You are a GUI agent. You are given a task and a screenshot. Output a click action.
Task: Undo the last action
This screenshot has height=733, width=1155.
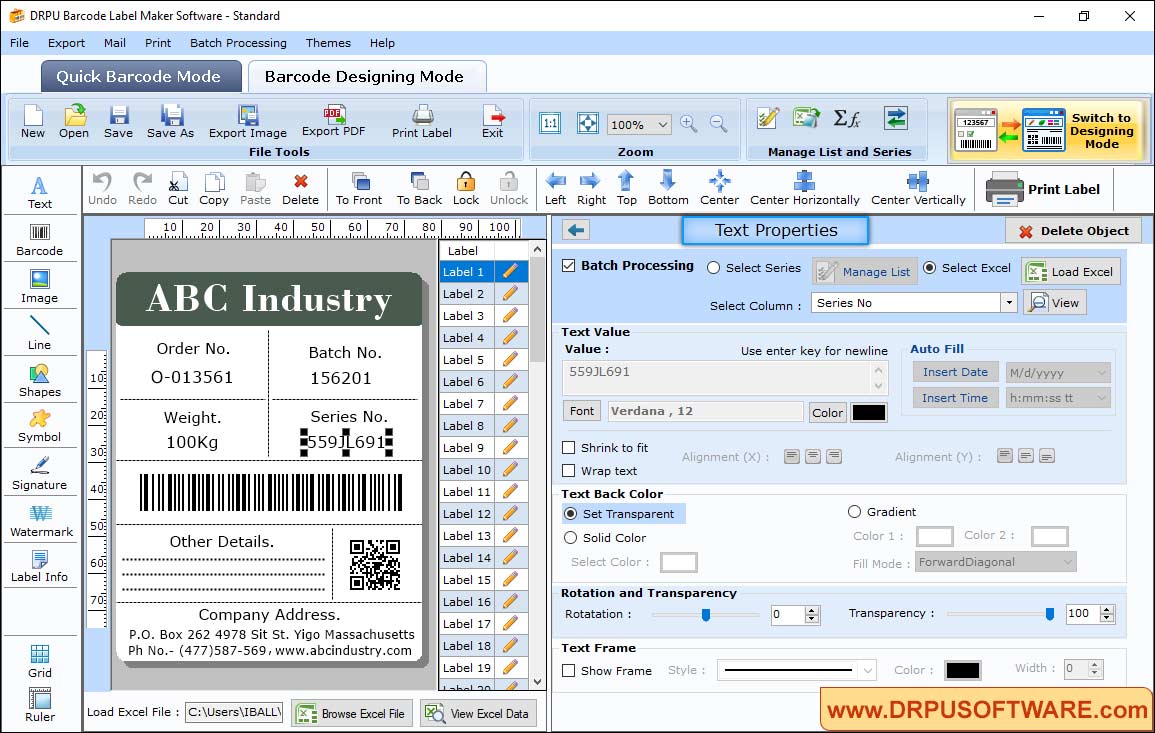(102, 189)
